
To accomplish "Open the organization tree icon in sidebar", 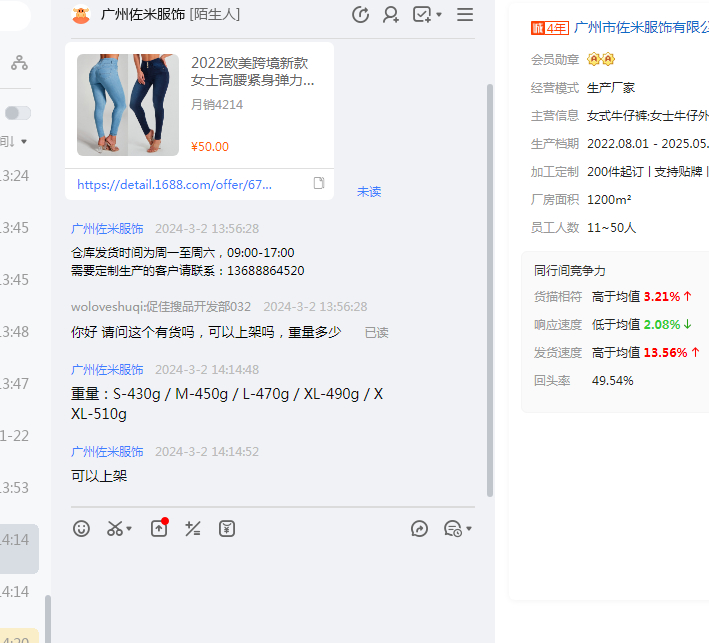I will pos(19,62).
